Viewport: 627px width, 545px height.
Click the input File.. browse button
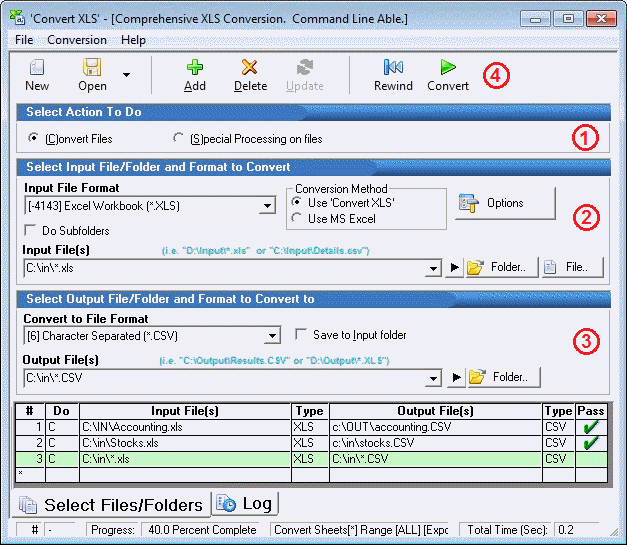click(x=573, y=268)
